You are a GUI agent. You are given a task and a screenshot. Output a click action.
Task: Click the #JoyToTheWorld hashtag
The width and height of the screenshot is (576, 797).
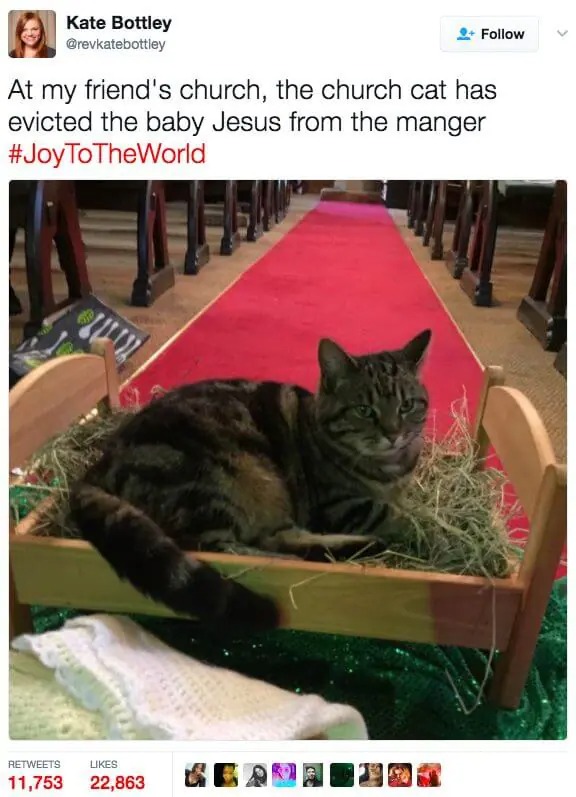tap(107, 154)
